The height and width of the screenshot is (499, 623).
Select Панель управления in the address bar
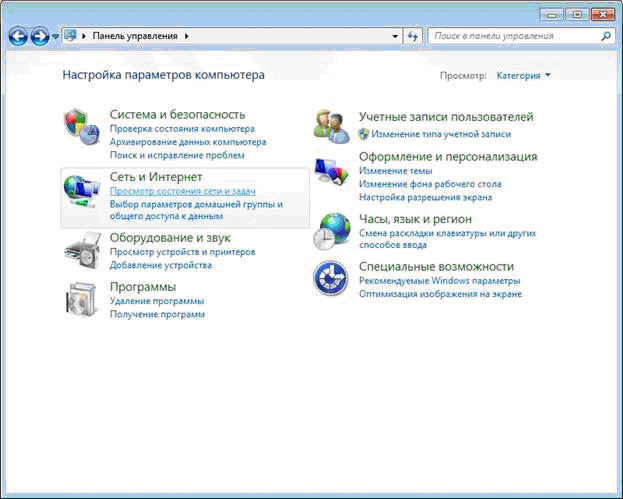[135, 36]
